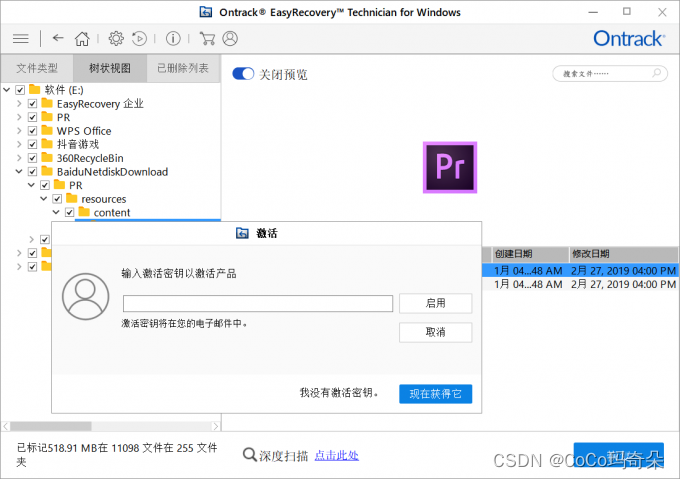The width and height of the screenshot is (680, 479).
Task: Toggle the 关闭预览 preview switch
Action: click(x=243, y=74)
